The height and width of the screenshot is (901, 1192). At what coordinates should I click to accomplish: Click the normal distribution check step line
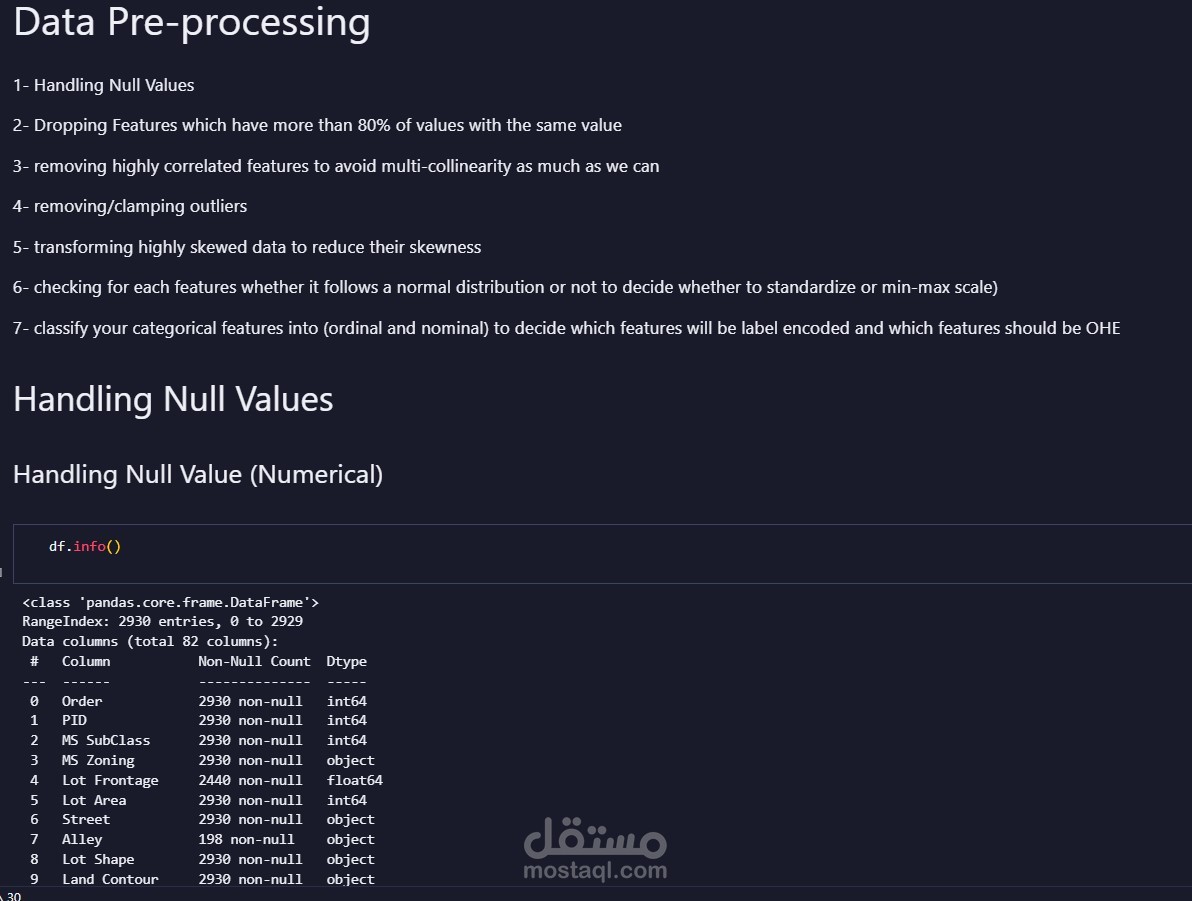pos(505,287)
